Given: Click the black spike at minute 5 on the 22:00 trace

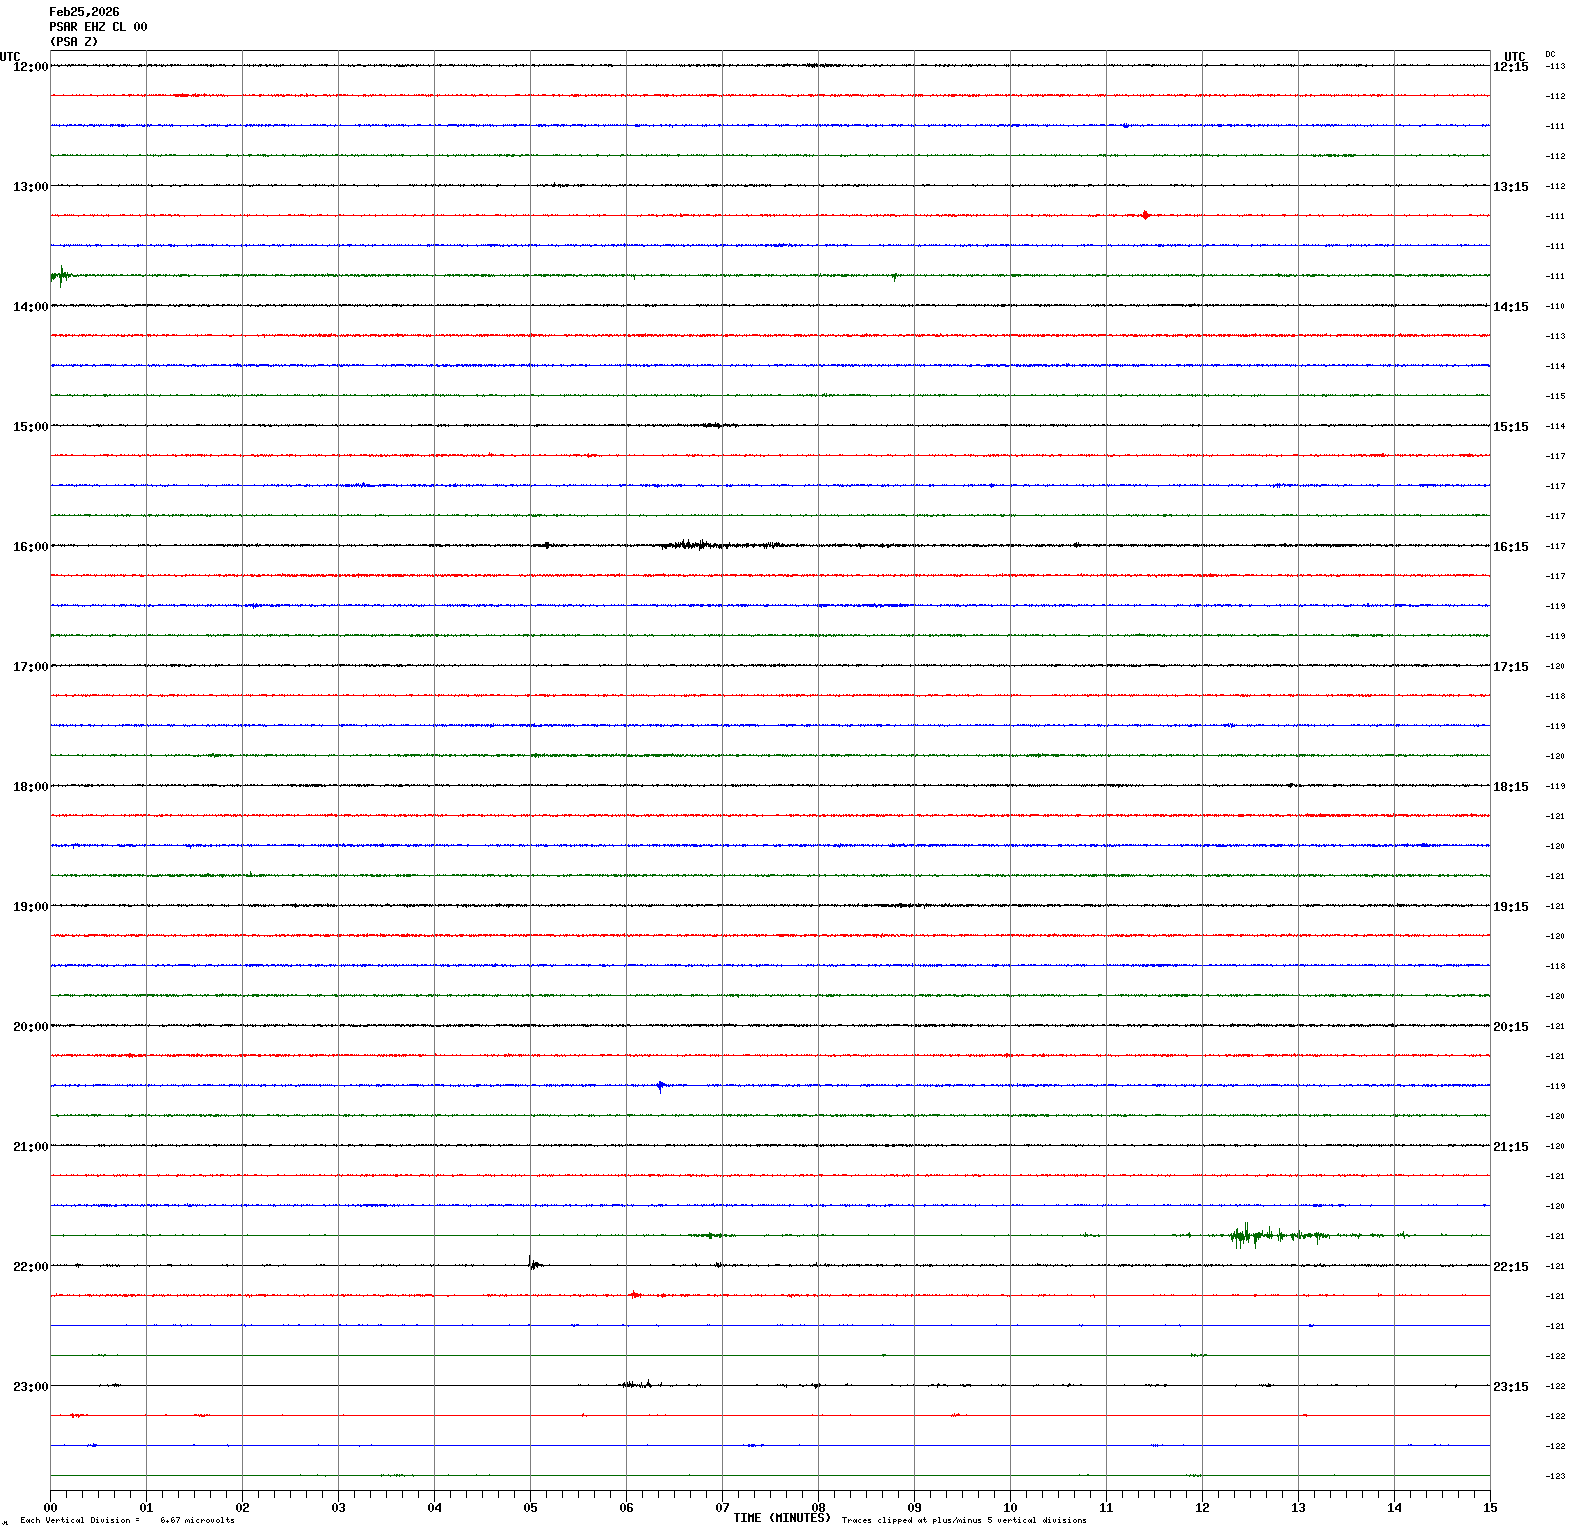Looking at the screenshot, I should point(532,1264).
